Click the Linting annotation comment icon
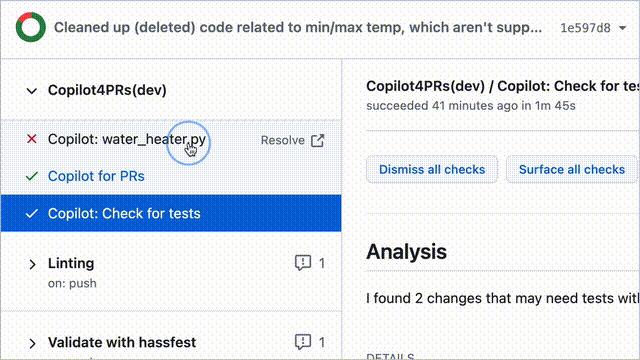Viewport: 640px width, 360px height. (x=303, y=263)
